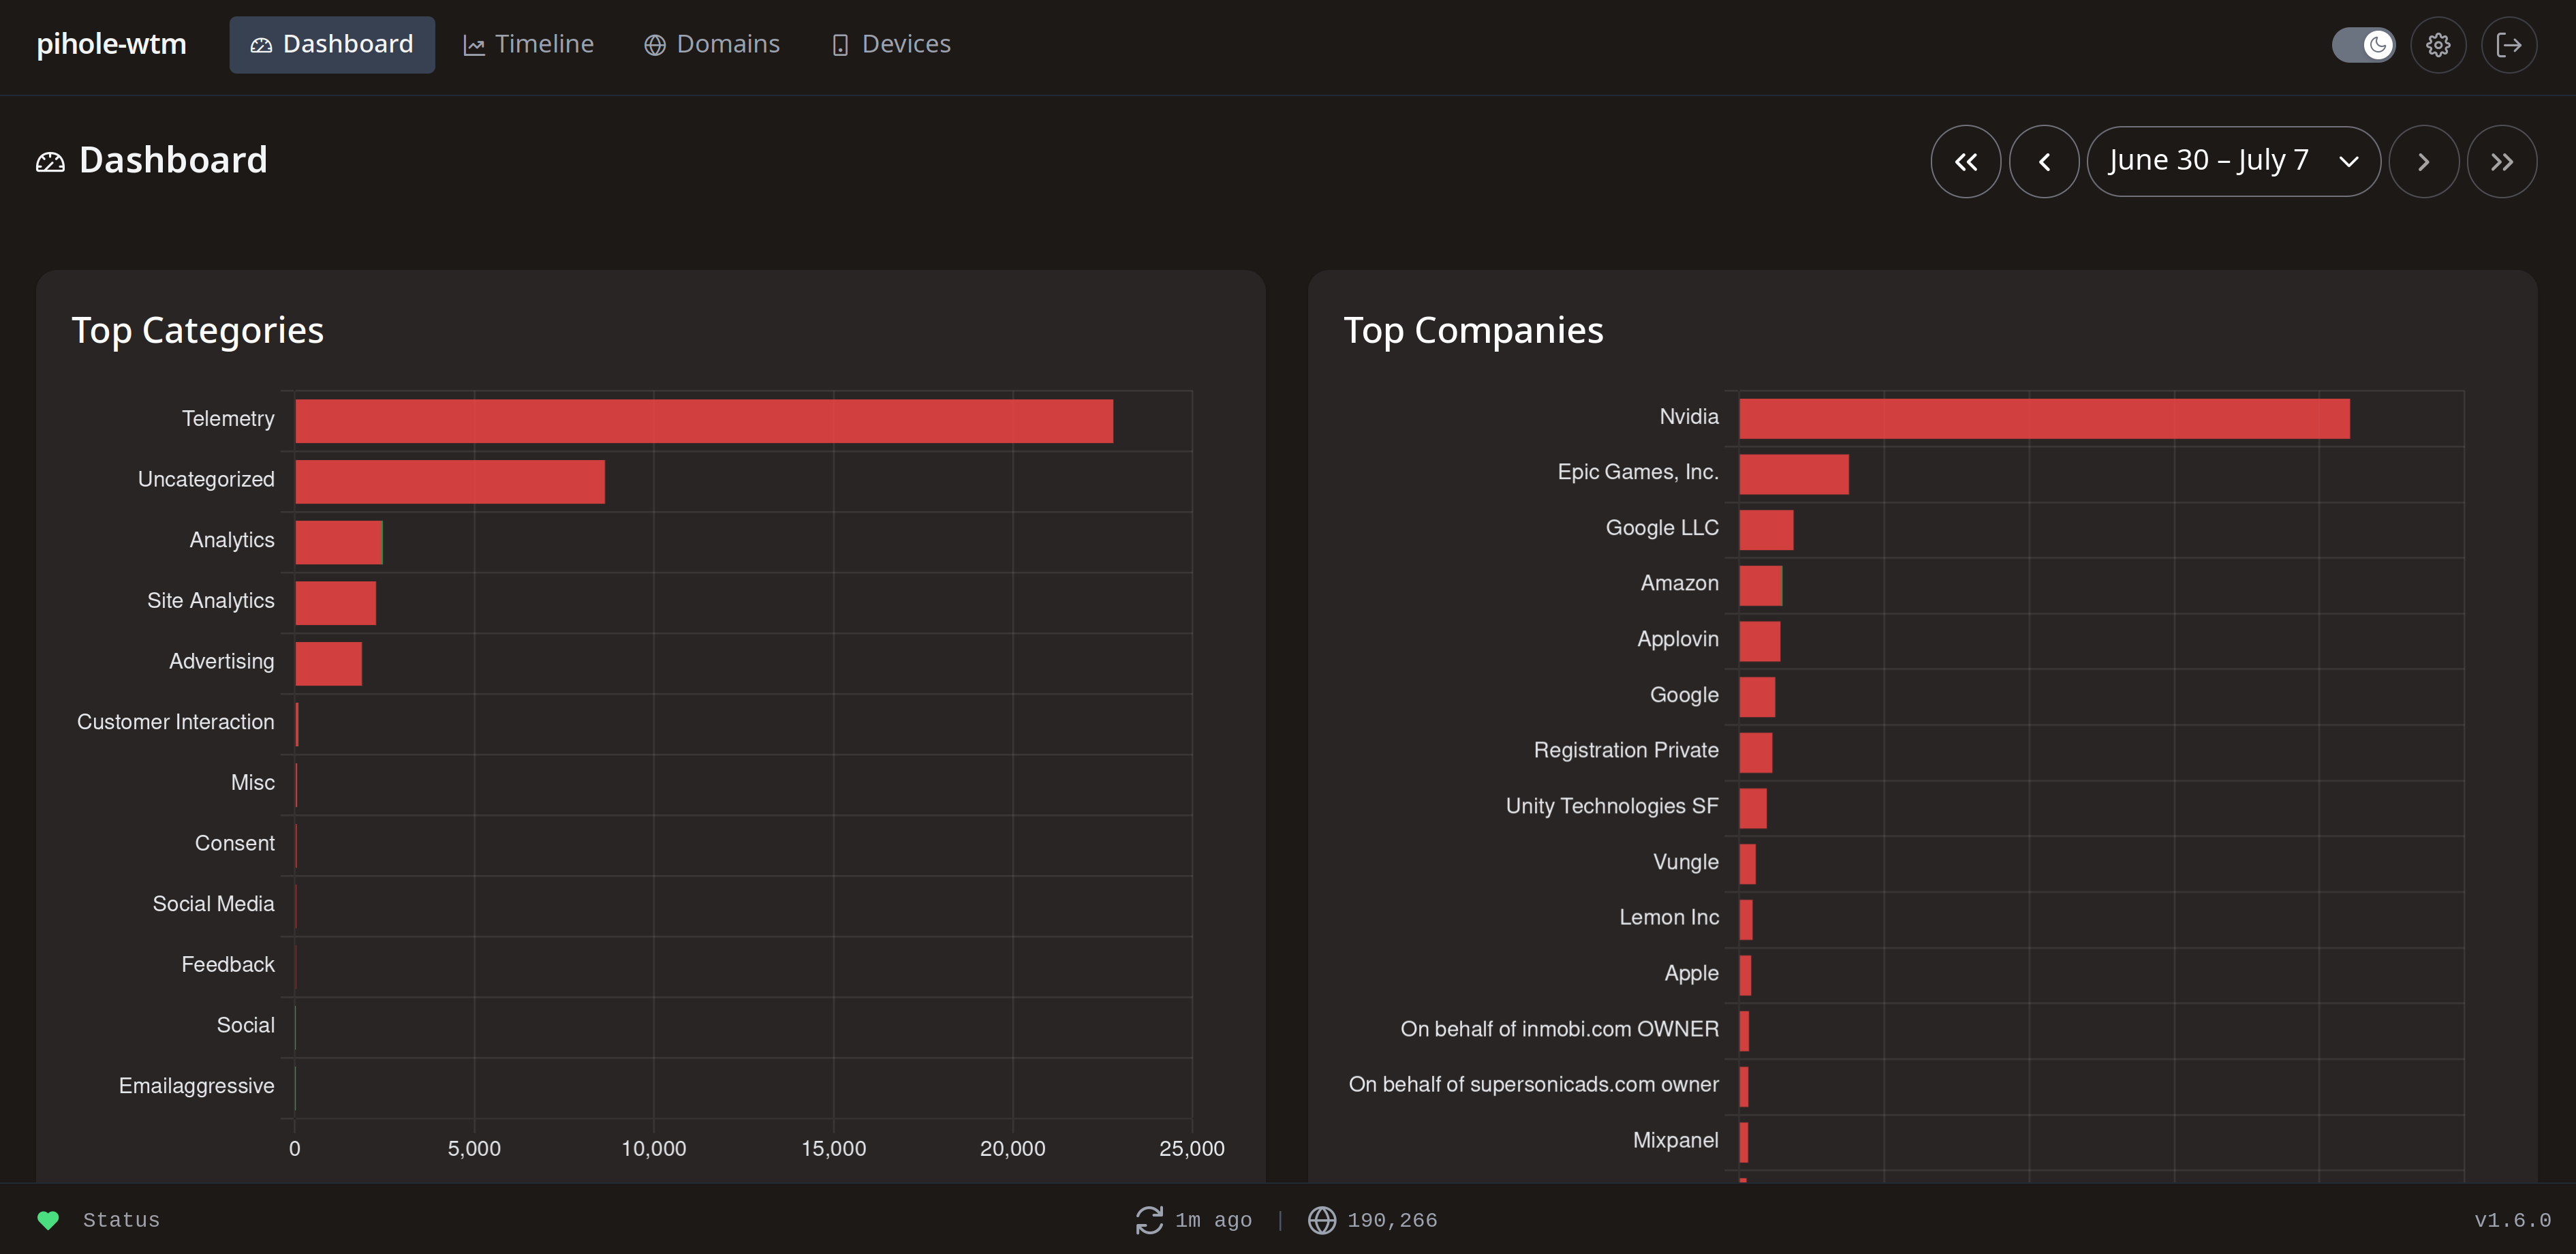Click the green heart status icon
Image resolution: width=2576 pixels, height=1254 pixels.
(48, 1220)
